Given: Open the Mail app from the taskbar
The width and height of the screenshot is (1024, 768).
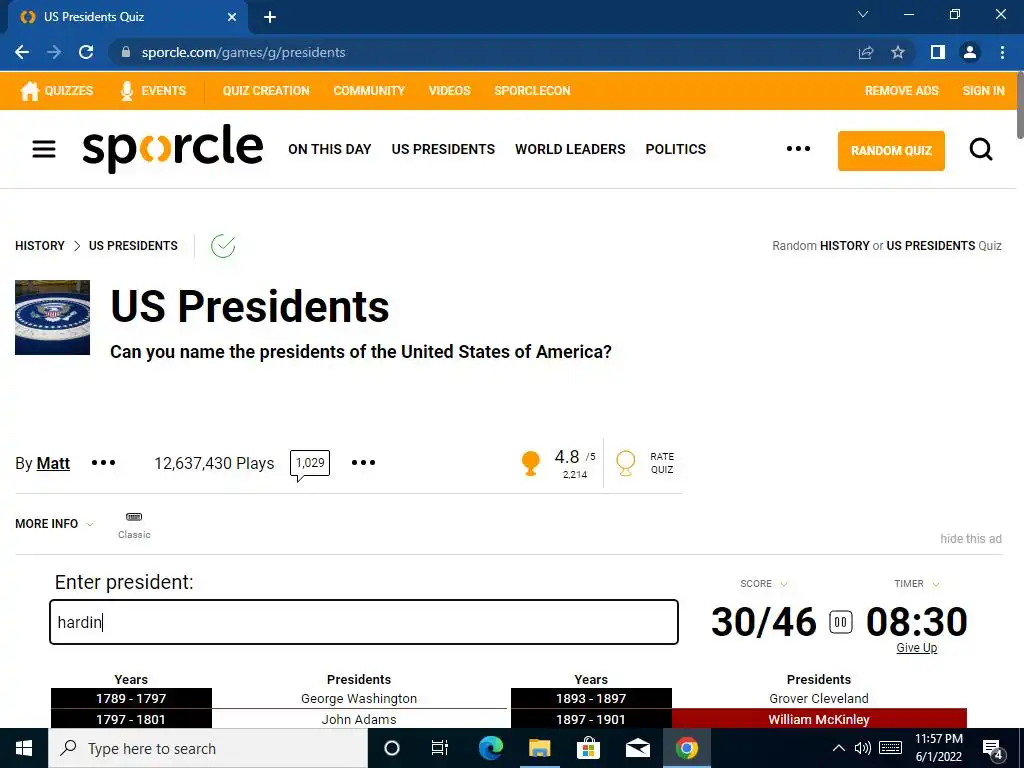Looking at the screenshot, I should [x=637, y=748].
